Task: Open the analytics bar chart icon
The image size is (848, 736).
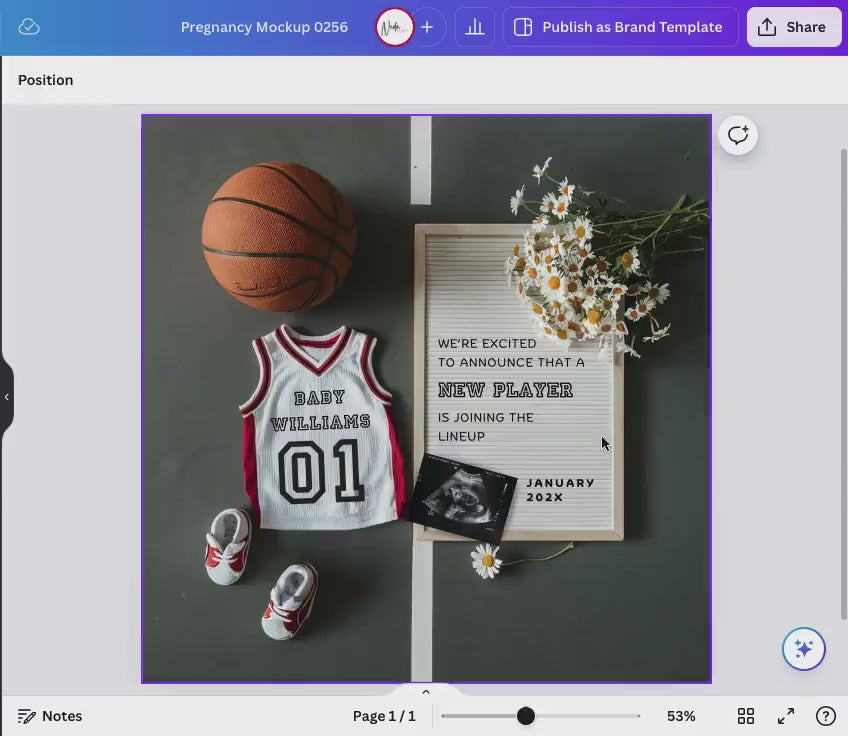Action: point(475,27)
